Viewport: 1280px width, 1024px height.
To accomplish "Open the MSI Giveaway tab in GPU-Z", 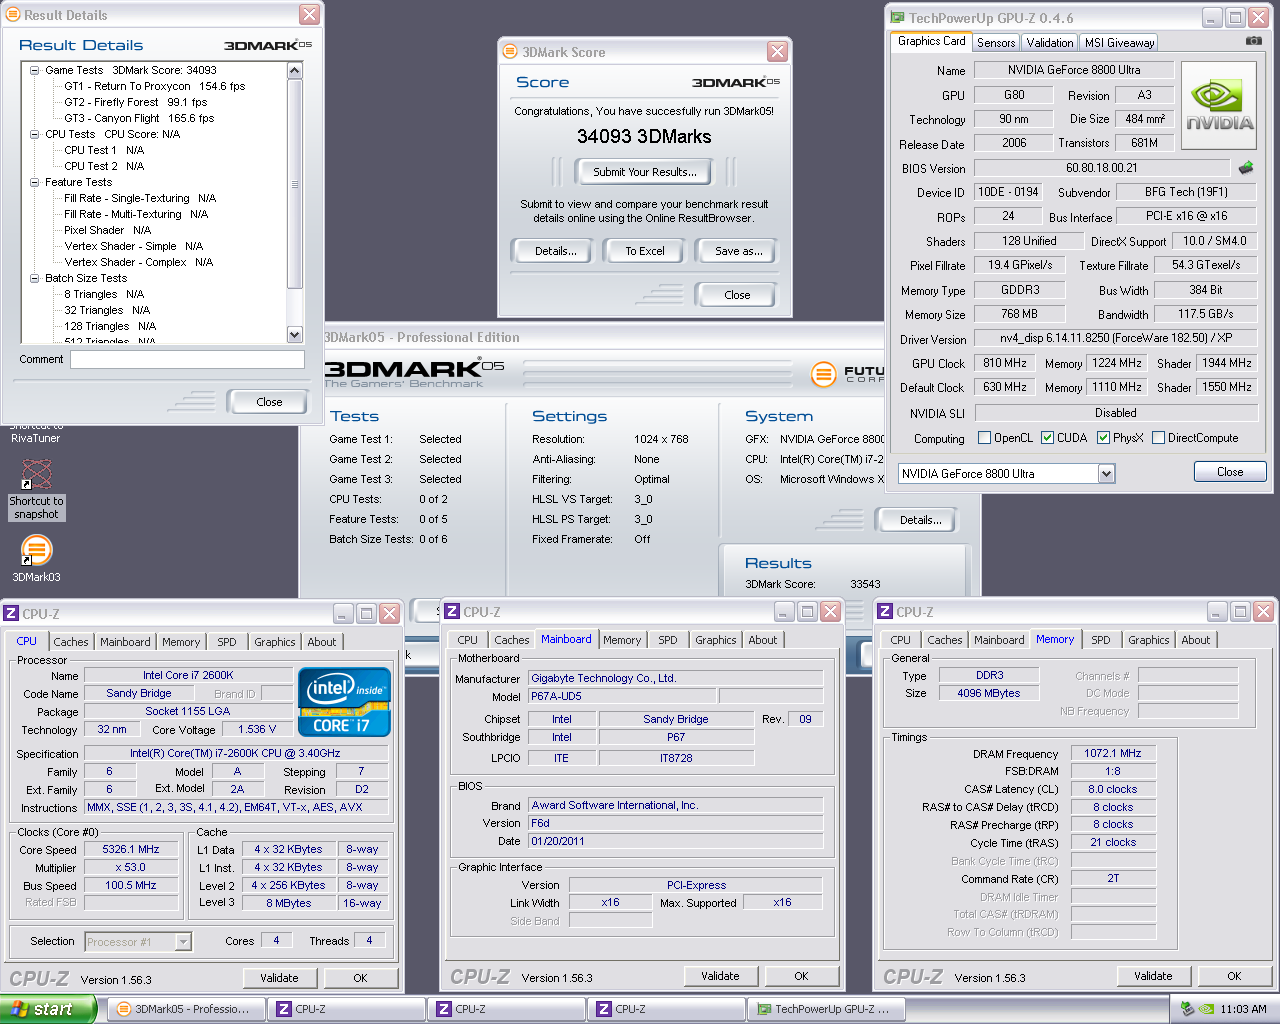I will (1119, 42).
